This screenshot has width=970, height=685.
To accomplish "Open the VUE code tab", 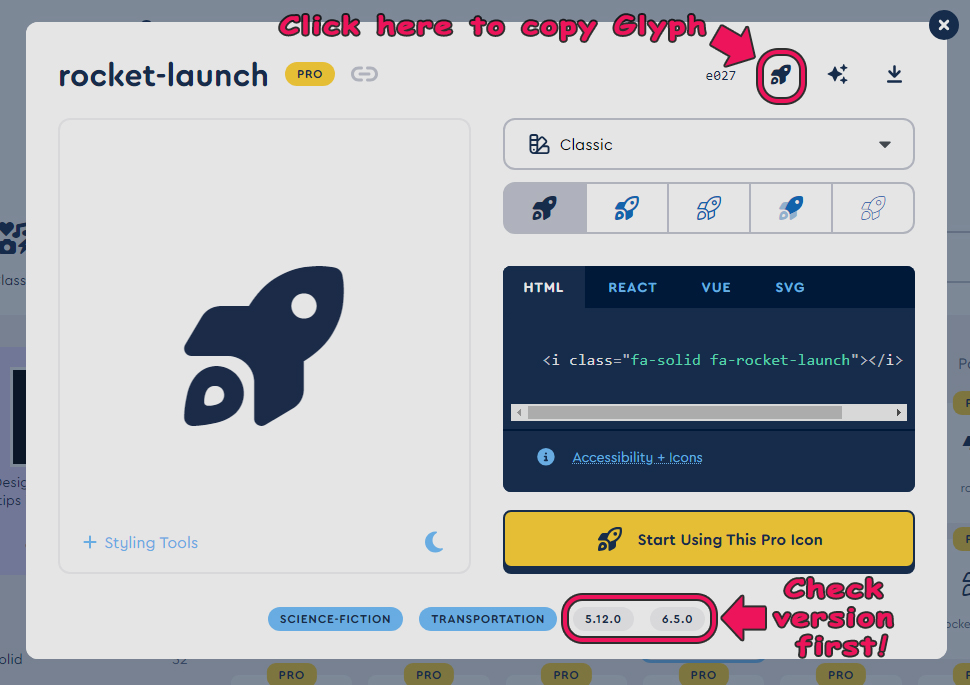I will click(x=715, y=287).
